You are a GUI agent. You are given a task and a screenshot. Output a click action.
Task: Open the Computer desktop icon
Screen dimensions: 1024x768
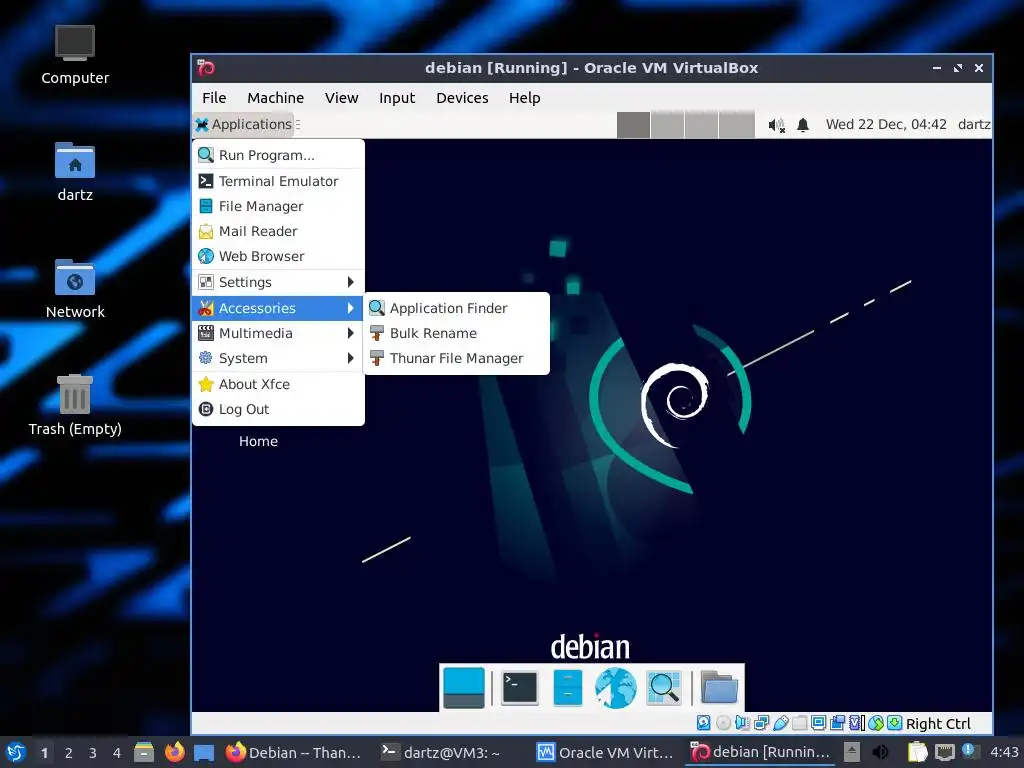point(75,56)
